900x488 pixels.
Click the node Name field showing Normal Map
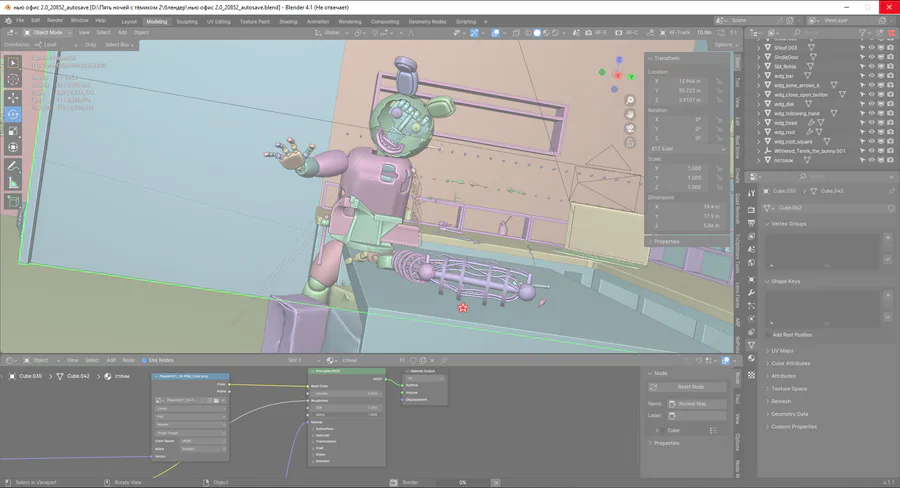[x=697, y=404]
